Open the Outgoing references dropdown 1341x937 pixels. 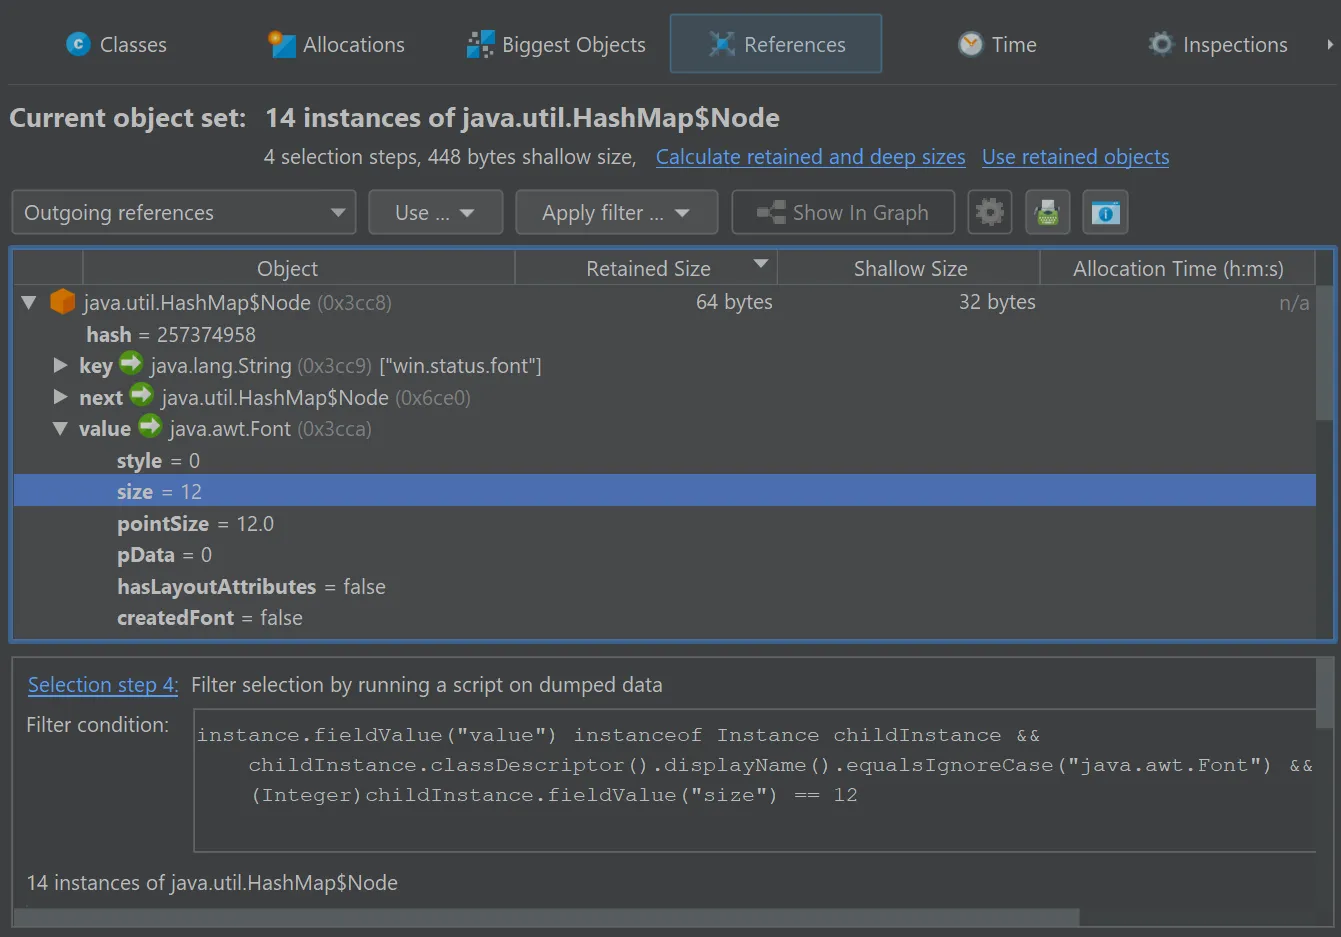pos(184,213)
